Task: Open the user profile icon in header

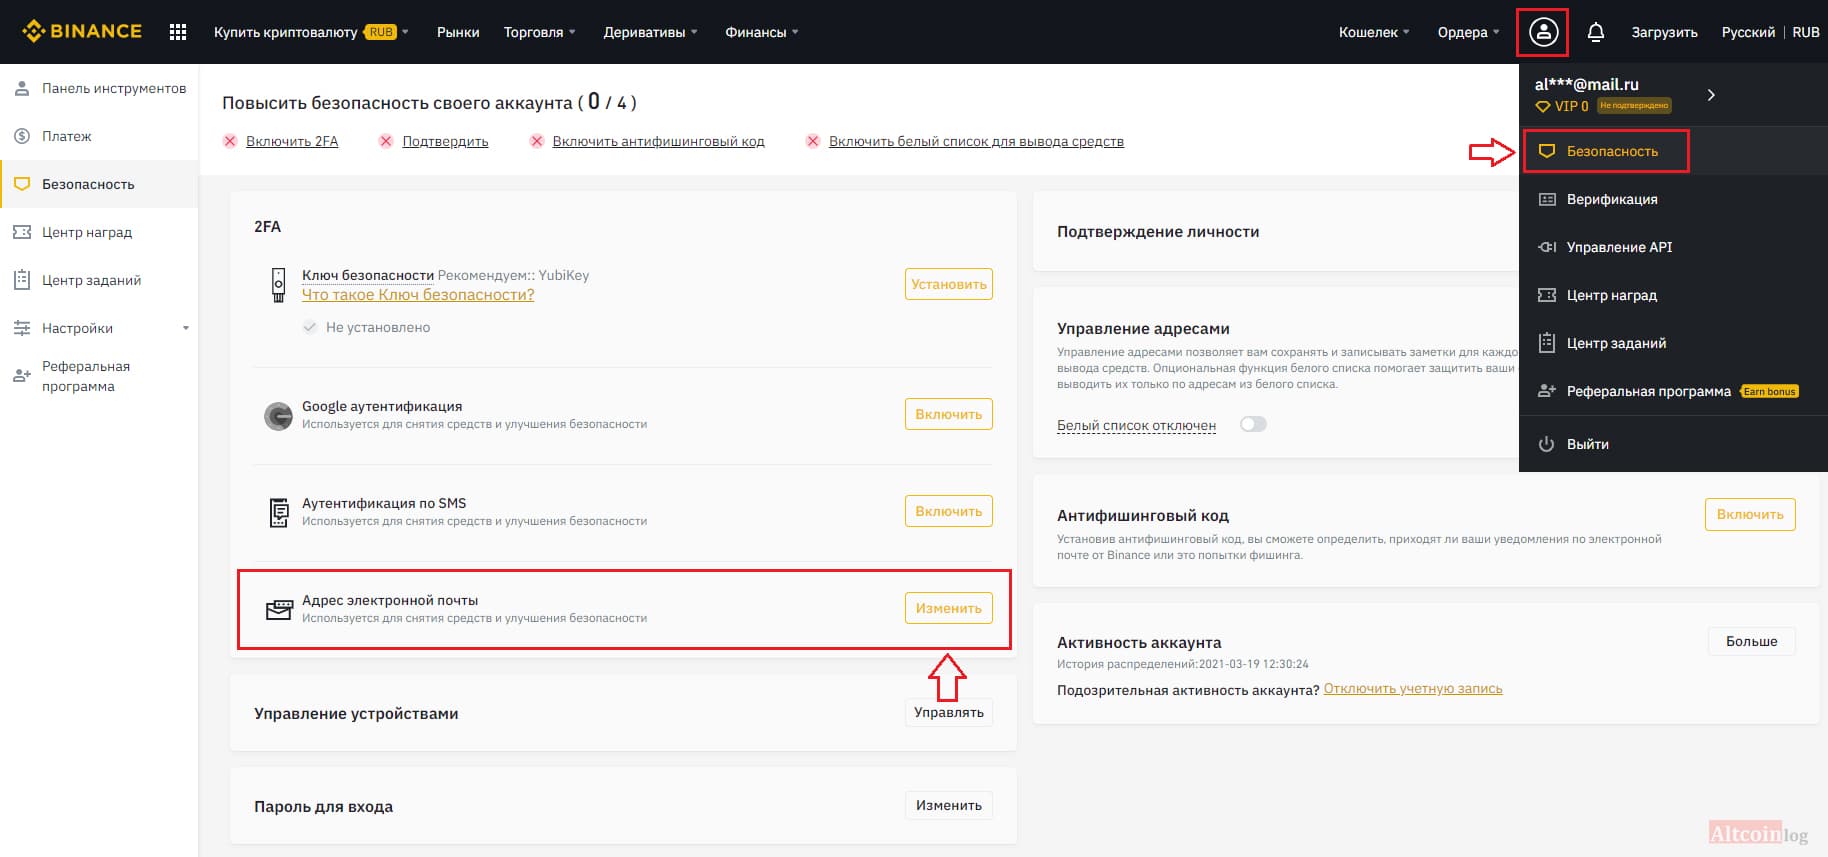Action: [x=1543, y=32]
